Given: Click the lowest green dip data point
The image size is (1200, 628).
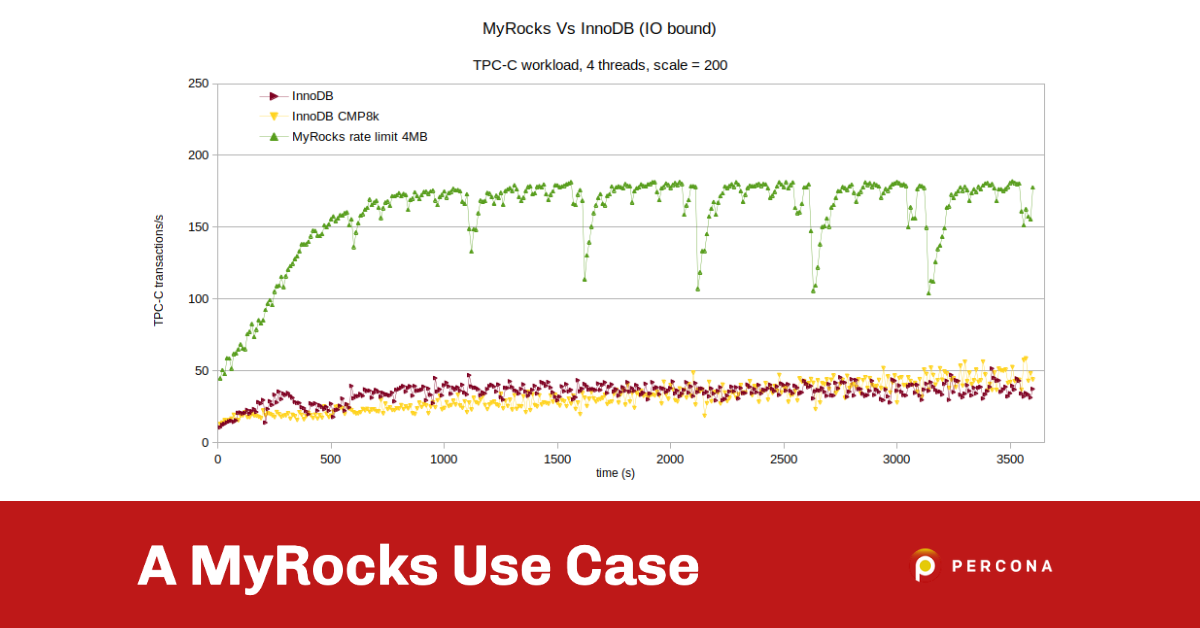Looking at the screenshot, I should [929, 294].
